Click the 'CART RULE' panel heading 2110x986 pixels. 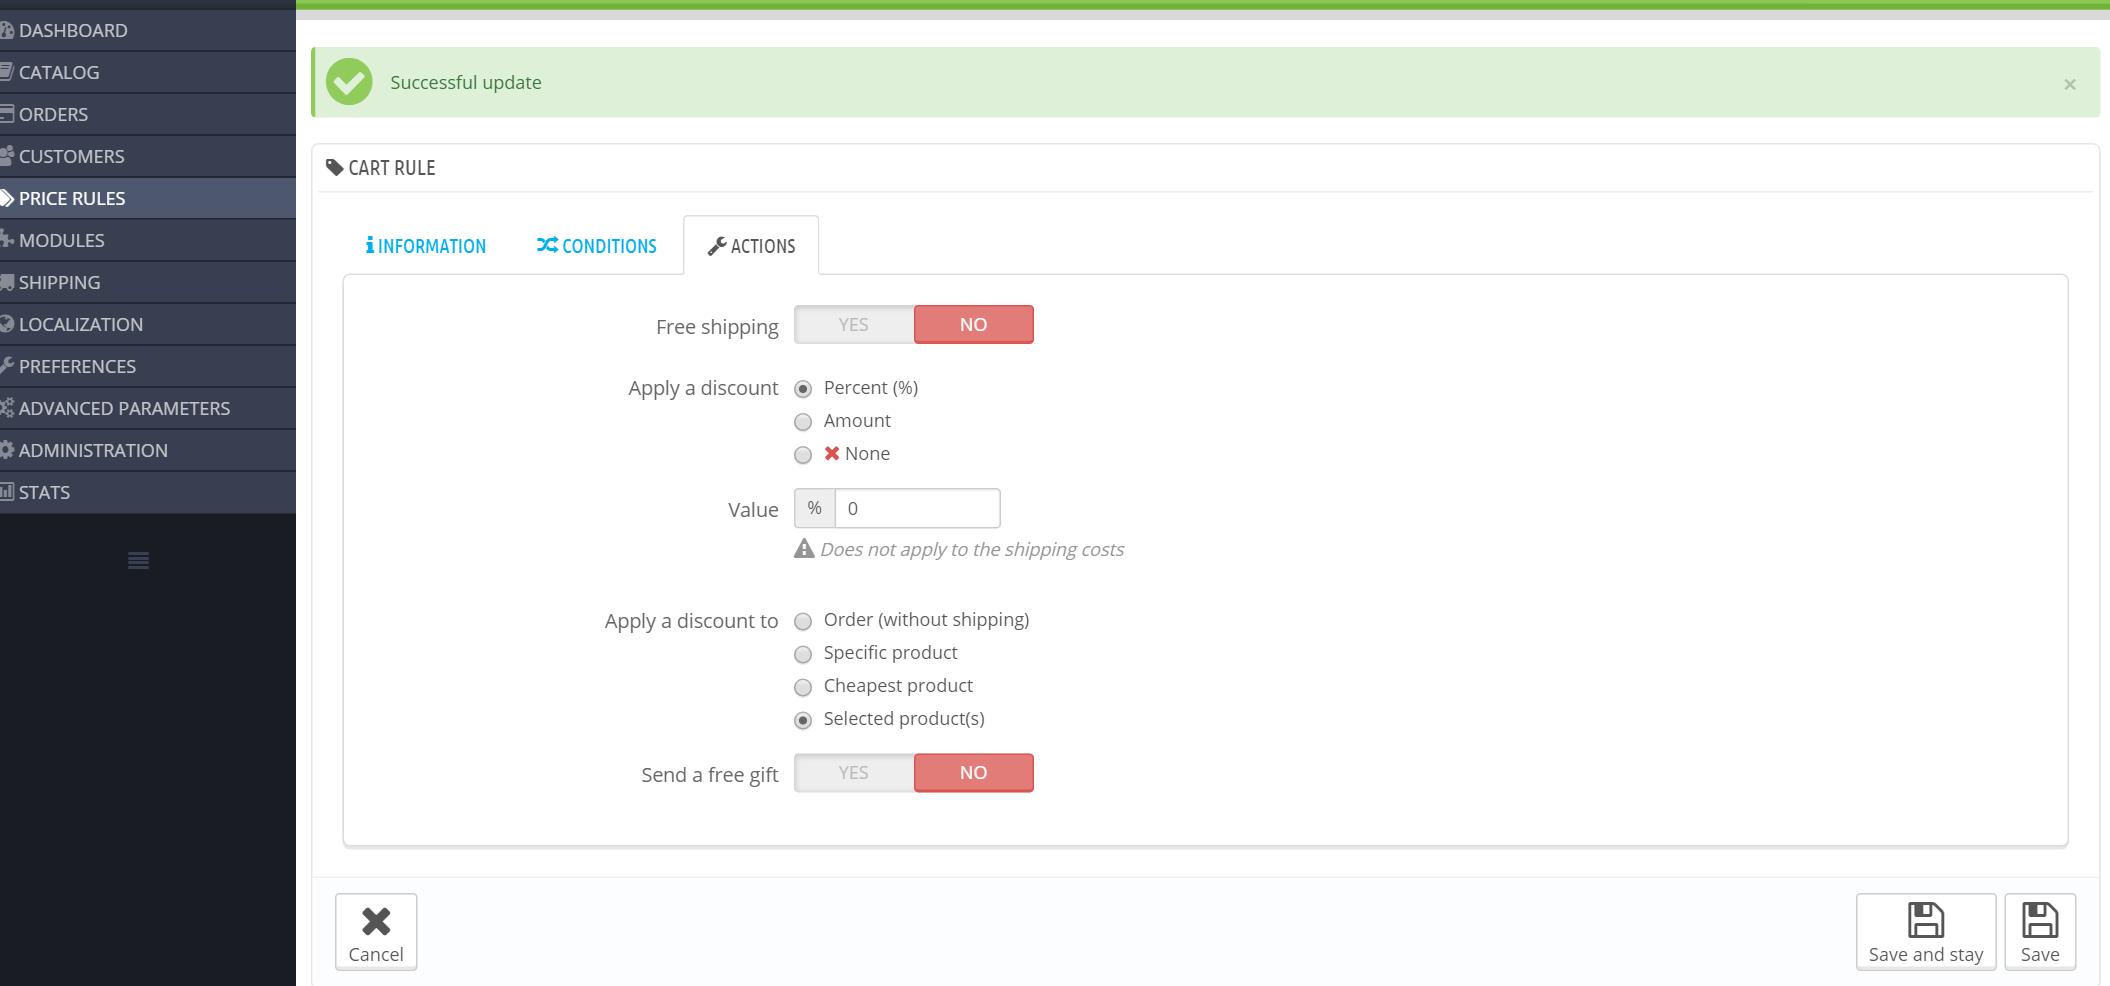392,168
